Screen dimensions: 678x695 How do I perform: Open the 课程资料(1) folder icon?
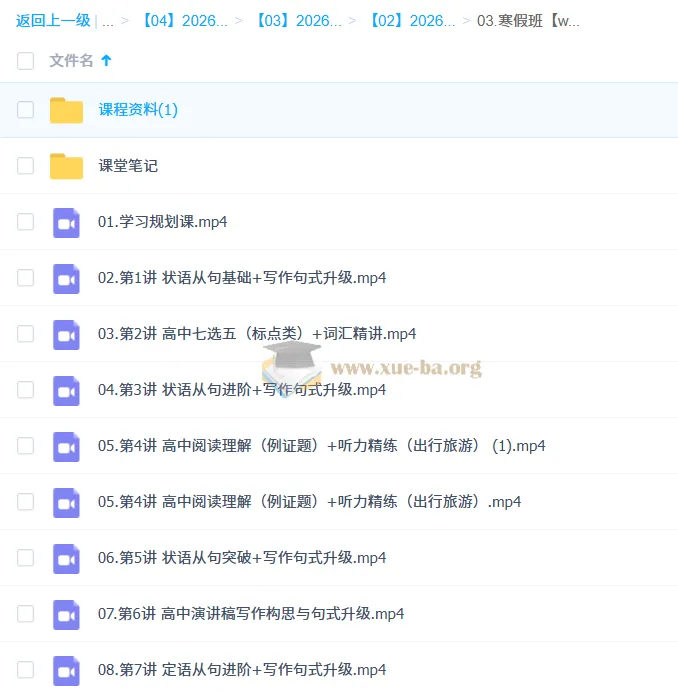pos(66,110)
